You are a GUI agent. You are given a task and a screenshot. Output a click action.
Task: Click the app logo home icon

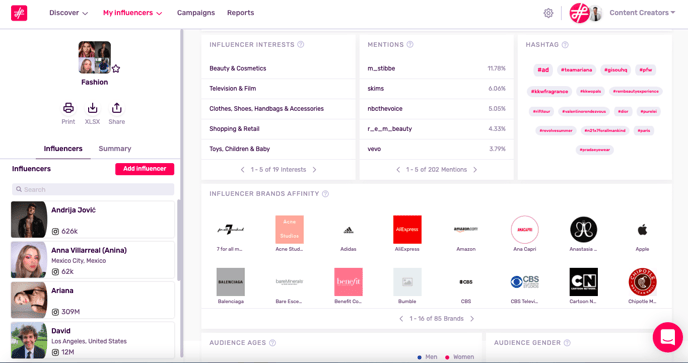19,13
